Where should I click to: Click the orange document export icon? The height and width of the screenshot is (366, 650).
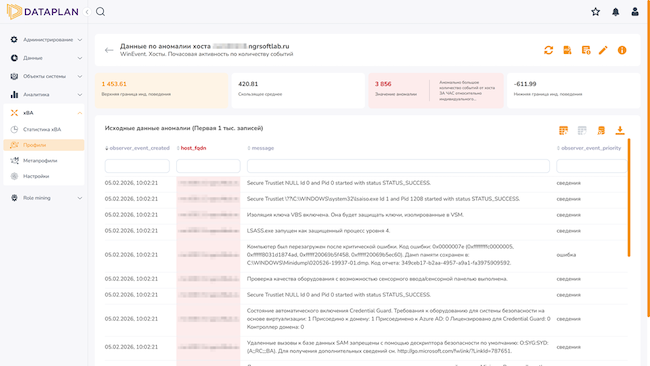coord(601,131)
